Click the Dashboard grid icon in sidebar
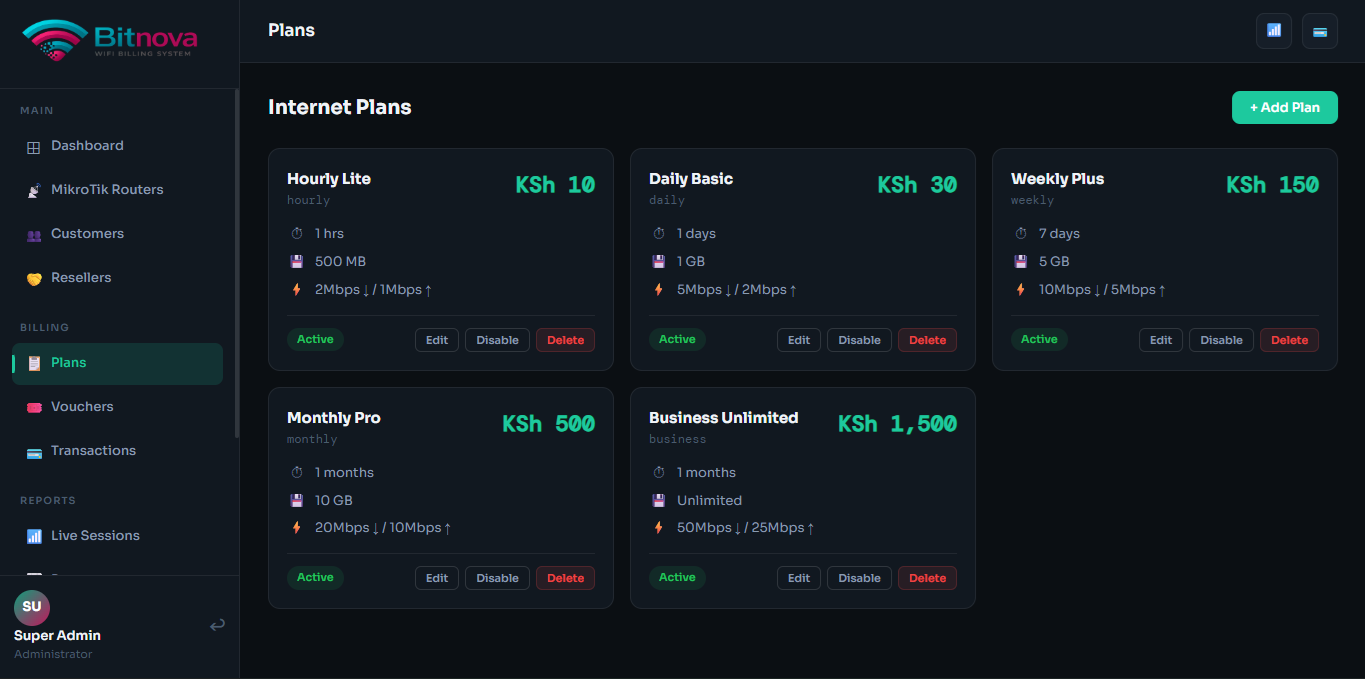Viewport: 1365px width, 679px height. (x=34, y=146)
